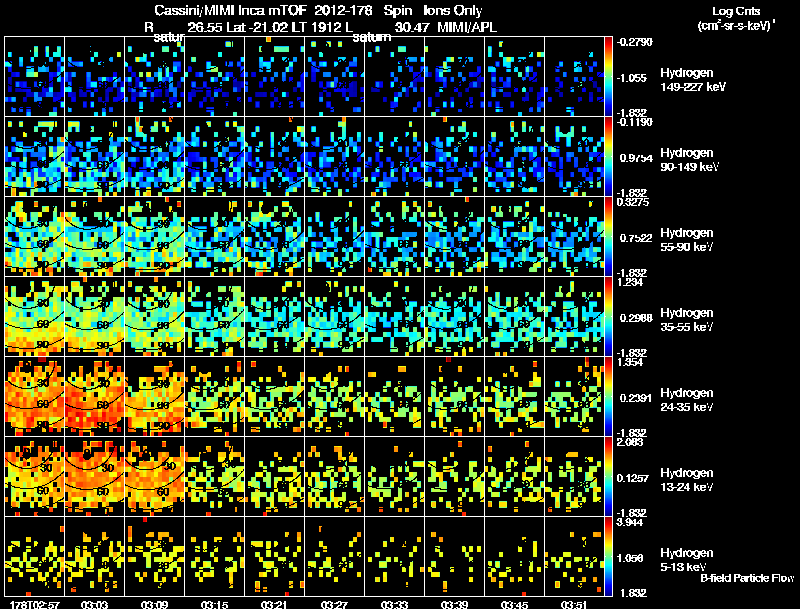The height and width of the screenshot is (609, 800).
Task: Click the 2012-178 date in title
Action: (344, 10)
